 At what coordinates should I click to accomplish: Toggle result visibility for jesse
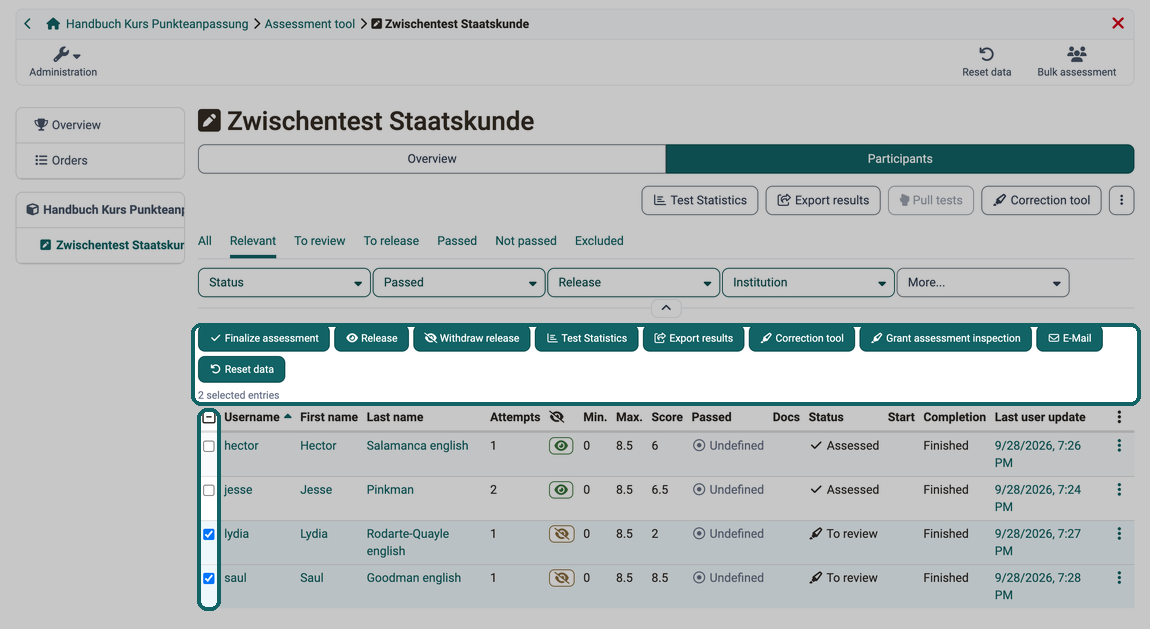[x=561, y=490]
